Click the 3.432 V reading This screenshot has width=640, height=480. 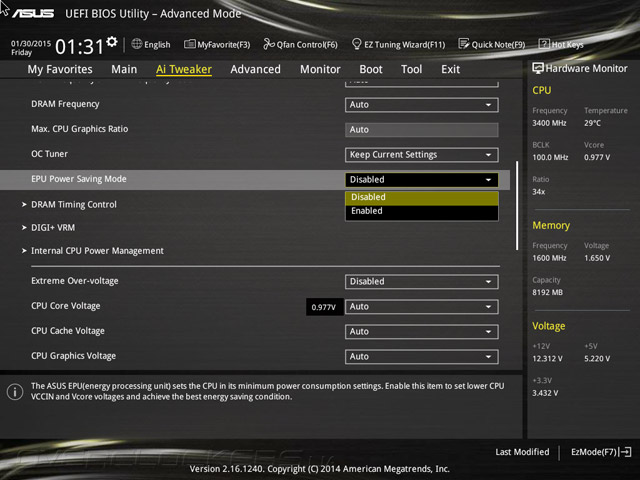click(x=545, y=393)
